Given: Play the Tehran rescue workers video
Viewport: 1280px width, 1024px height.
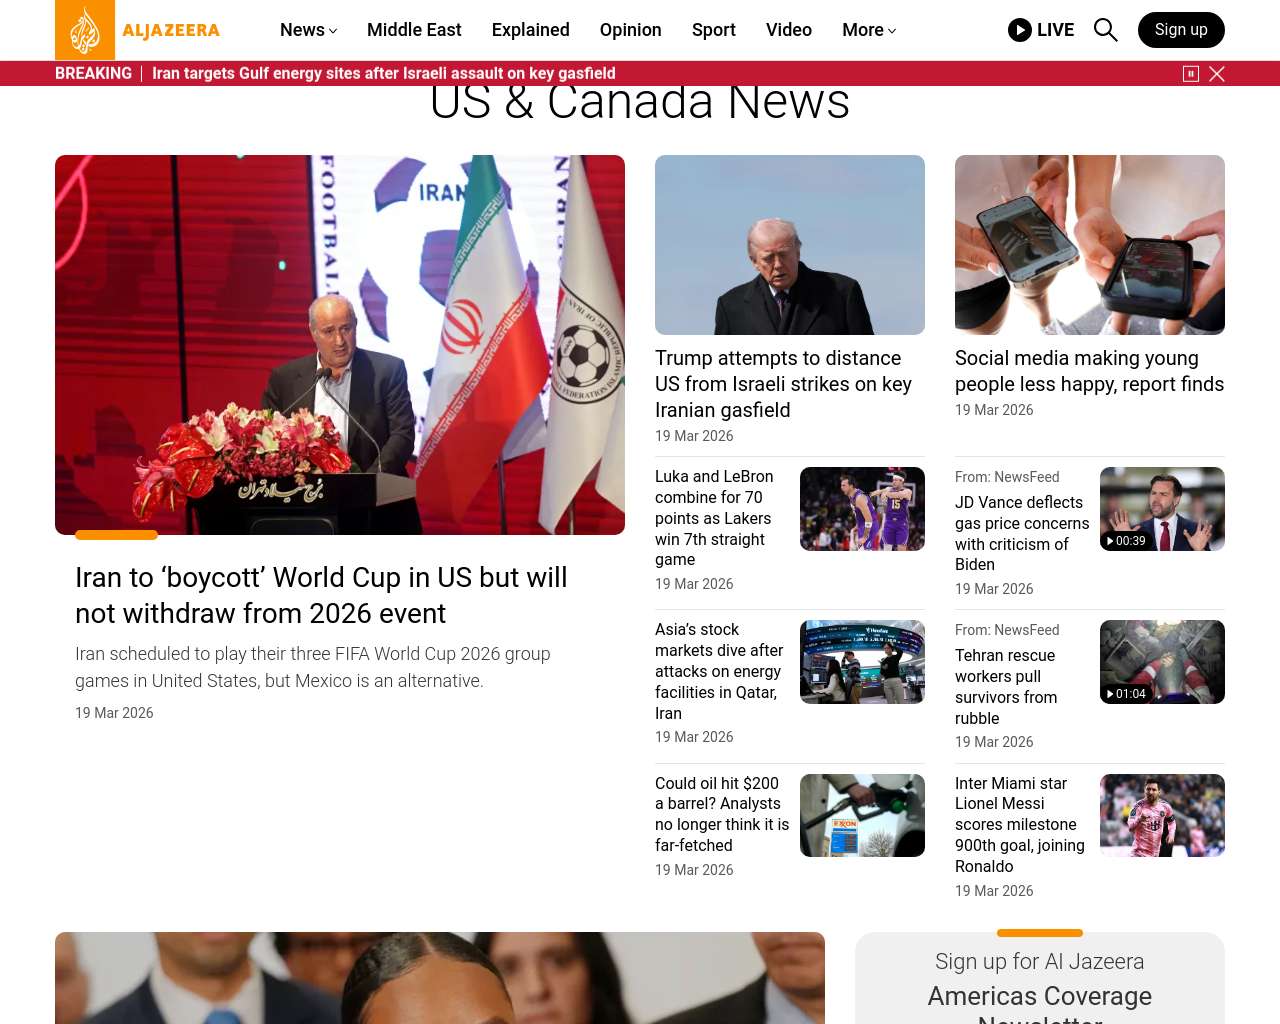Looking at the screenshot, I should point(1161,662).
